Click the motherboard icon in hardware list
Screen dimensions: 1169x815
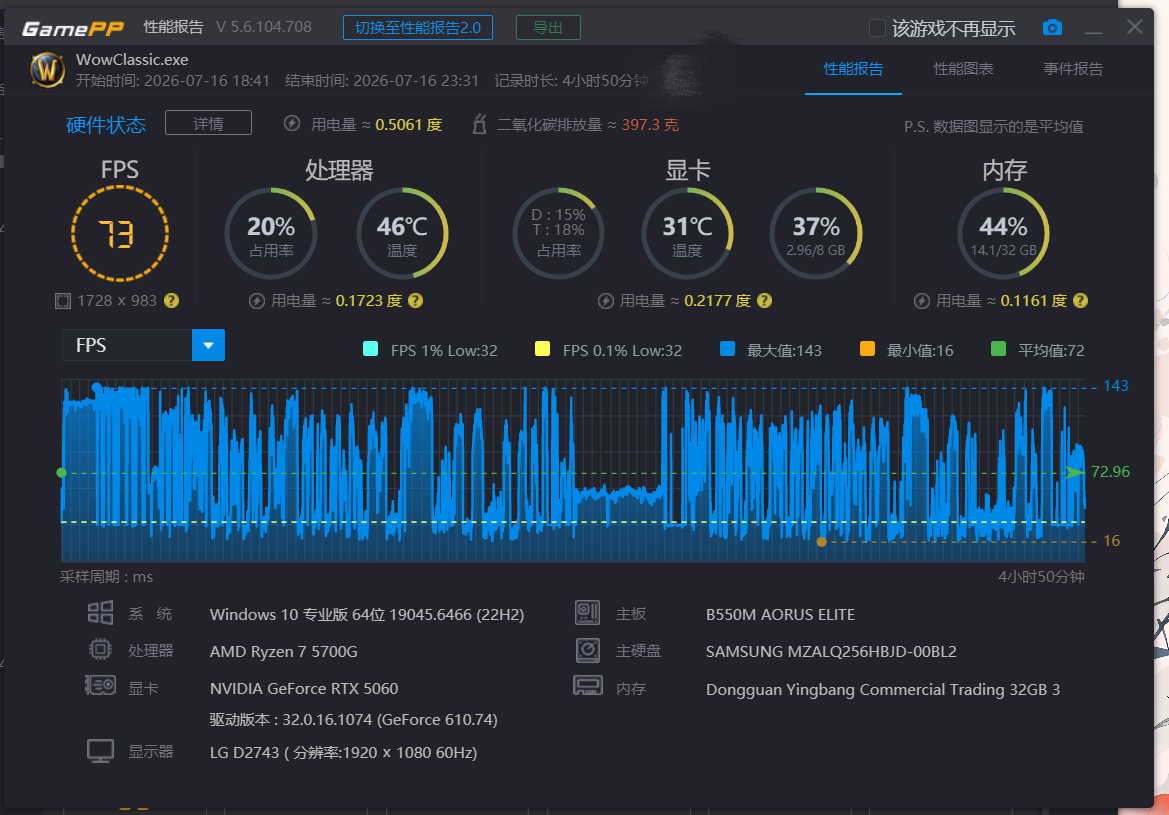pyautogui.click(x=587, y=613)
